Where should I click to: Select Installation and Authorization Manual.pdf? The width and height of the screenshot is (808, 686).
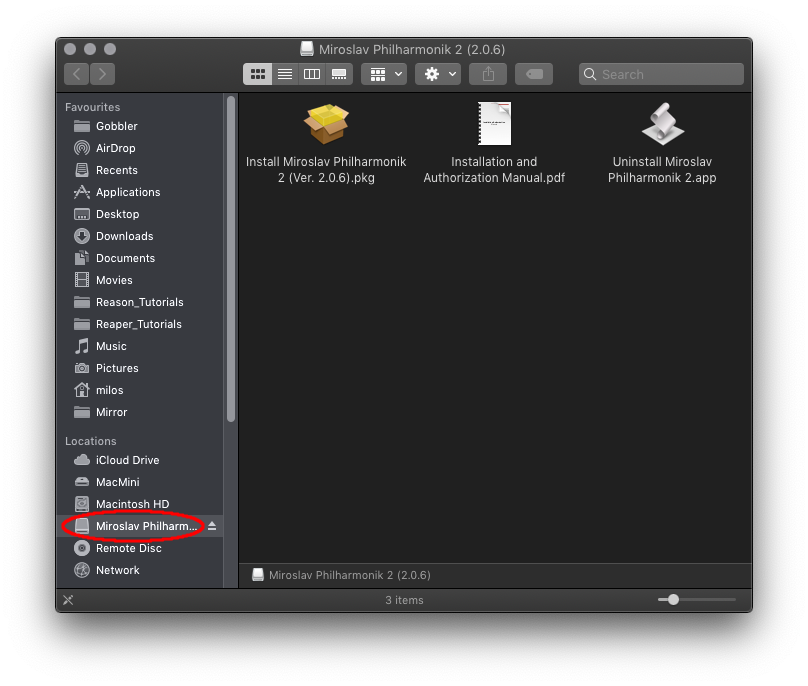pyautogui.click(x=494, y=144)
